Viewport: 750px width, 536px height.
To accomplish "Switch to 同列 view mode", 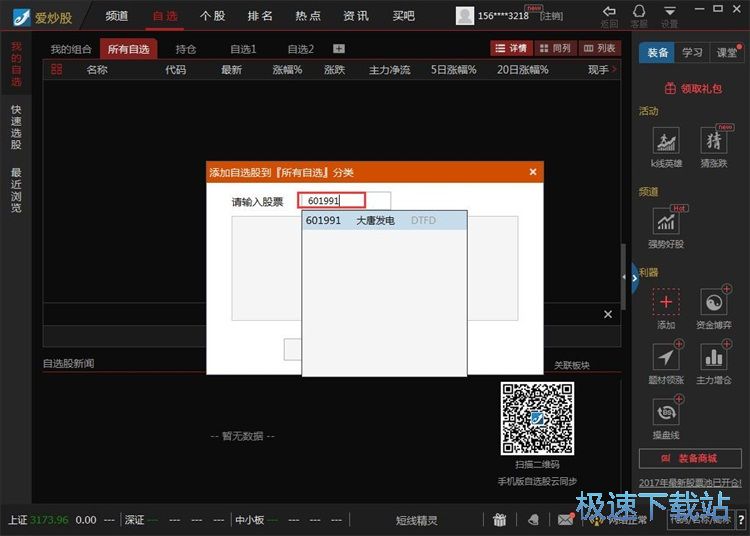I will point(555,48).
